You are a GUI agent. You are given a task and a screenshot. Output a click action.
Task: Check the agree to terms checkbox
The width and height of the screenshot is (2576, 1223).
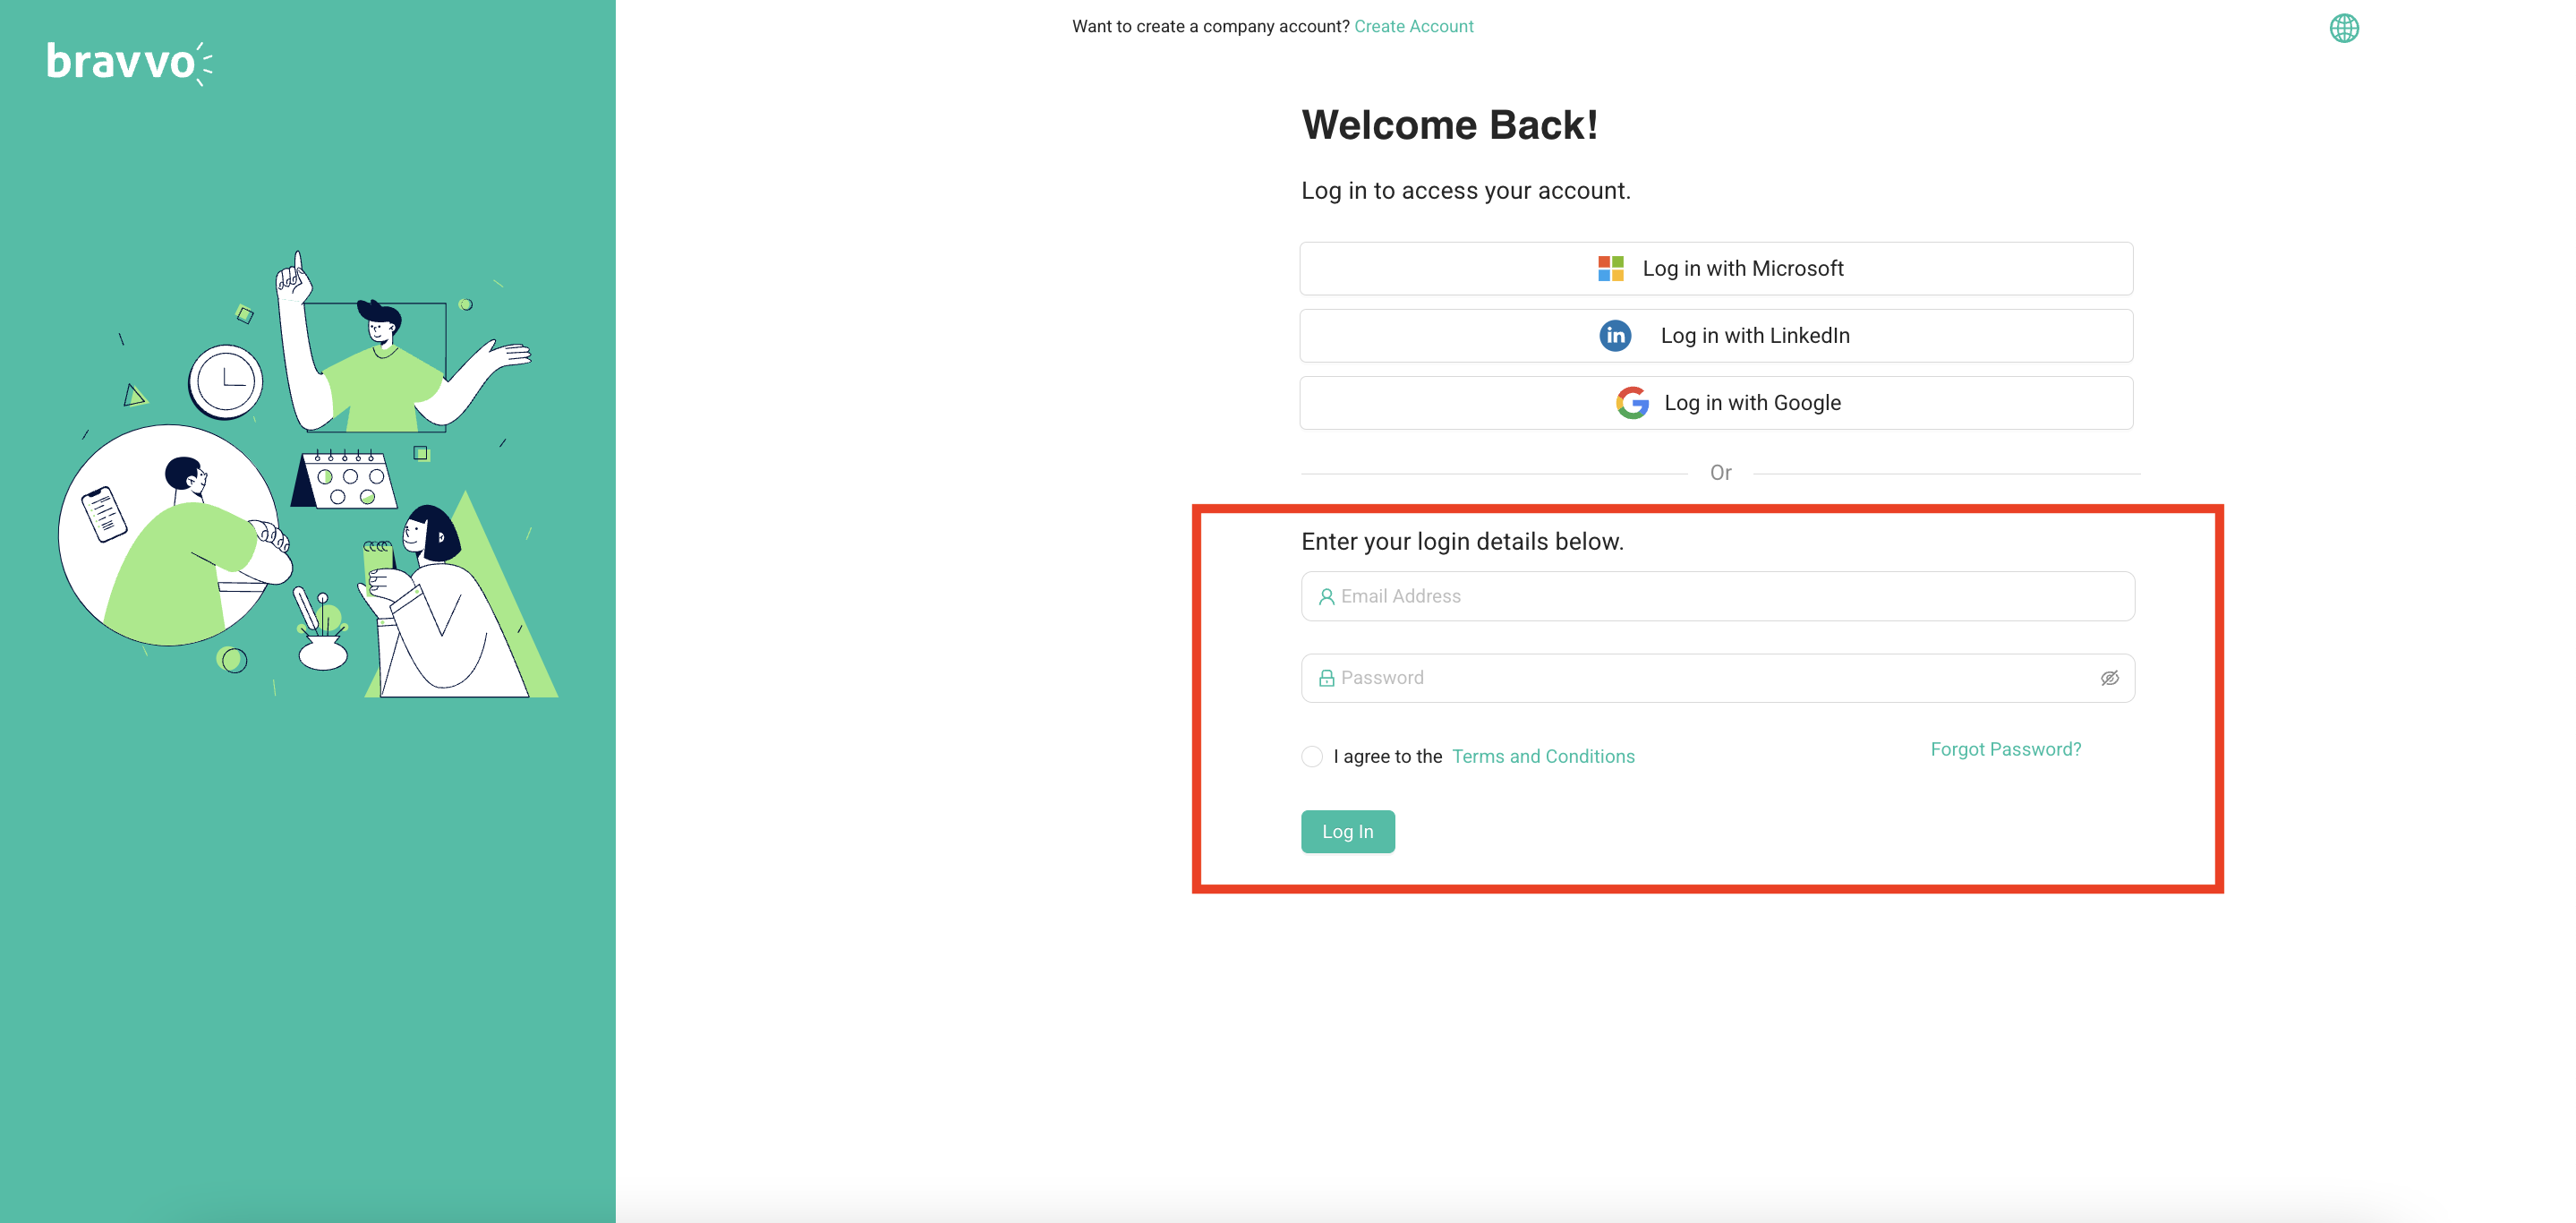(x=1312, y=756)
